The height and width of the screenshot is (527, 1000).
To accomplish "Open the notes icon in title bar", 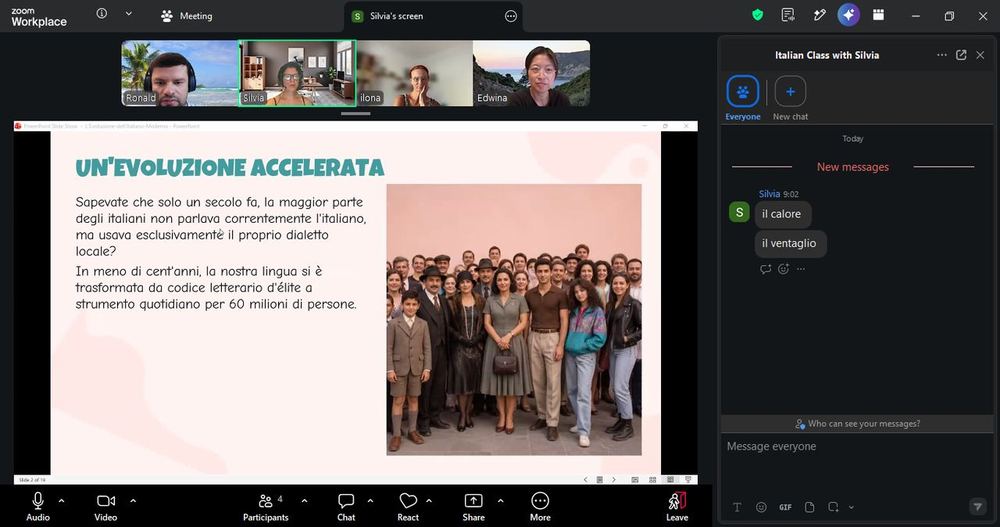I will pos(788,15).
